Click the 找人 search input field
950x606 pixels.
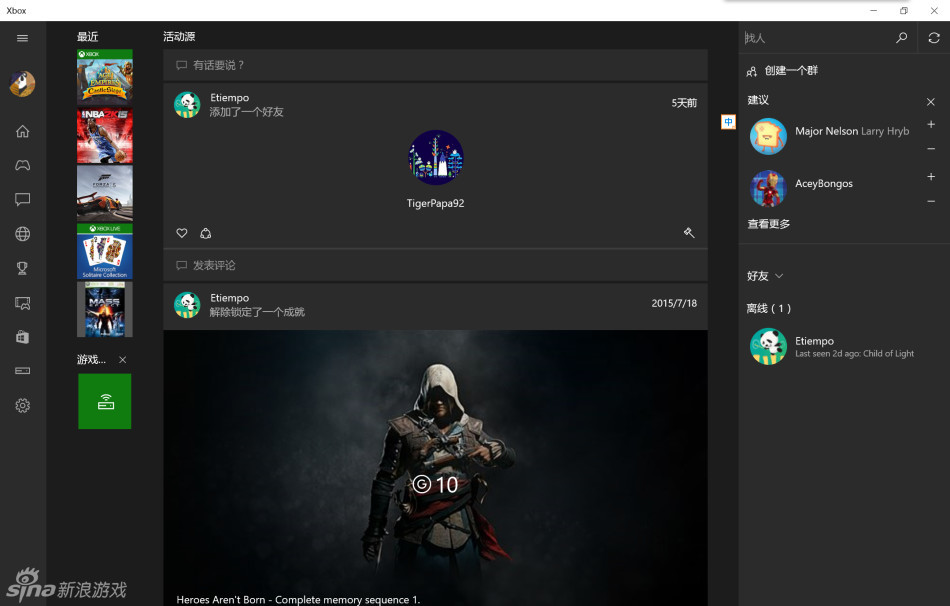coord(815,38)
